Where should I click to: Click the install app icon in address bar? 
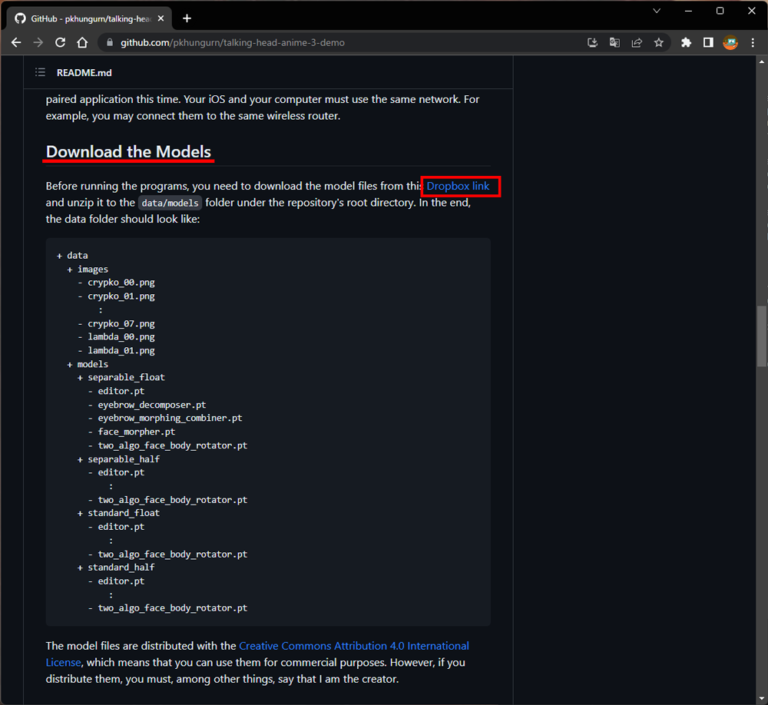pyautogui.click(x=592, y=43)
